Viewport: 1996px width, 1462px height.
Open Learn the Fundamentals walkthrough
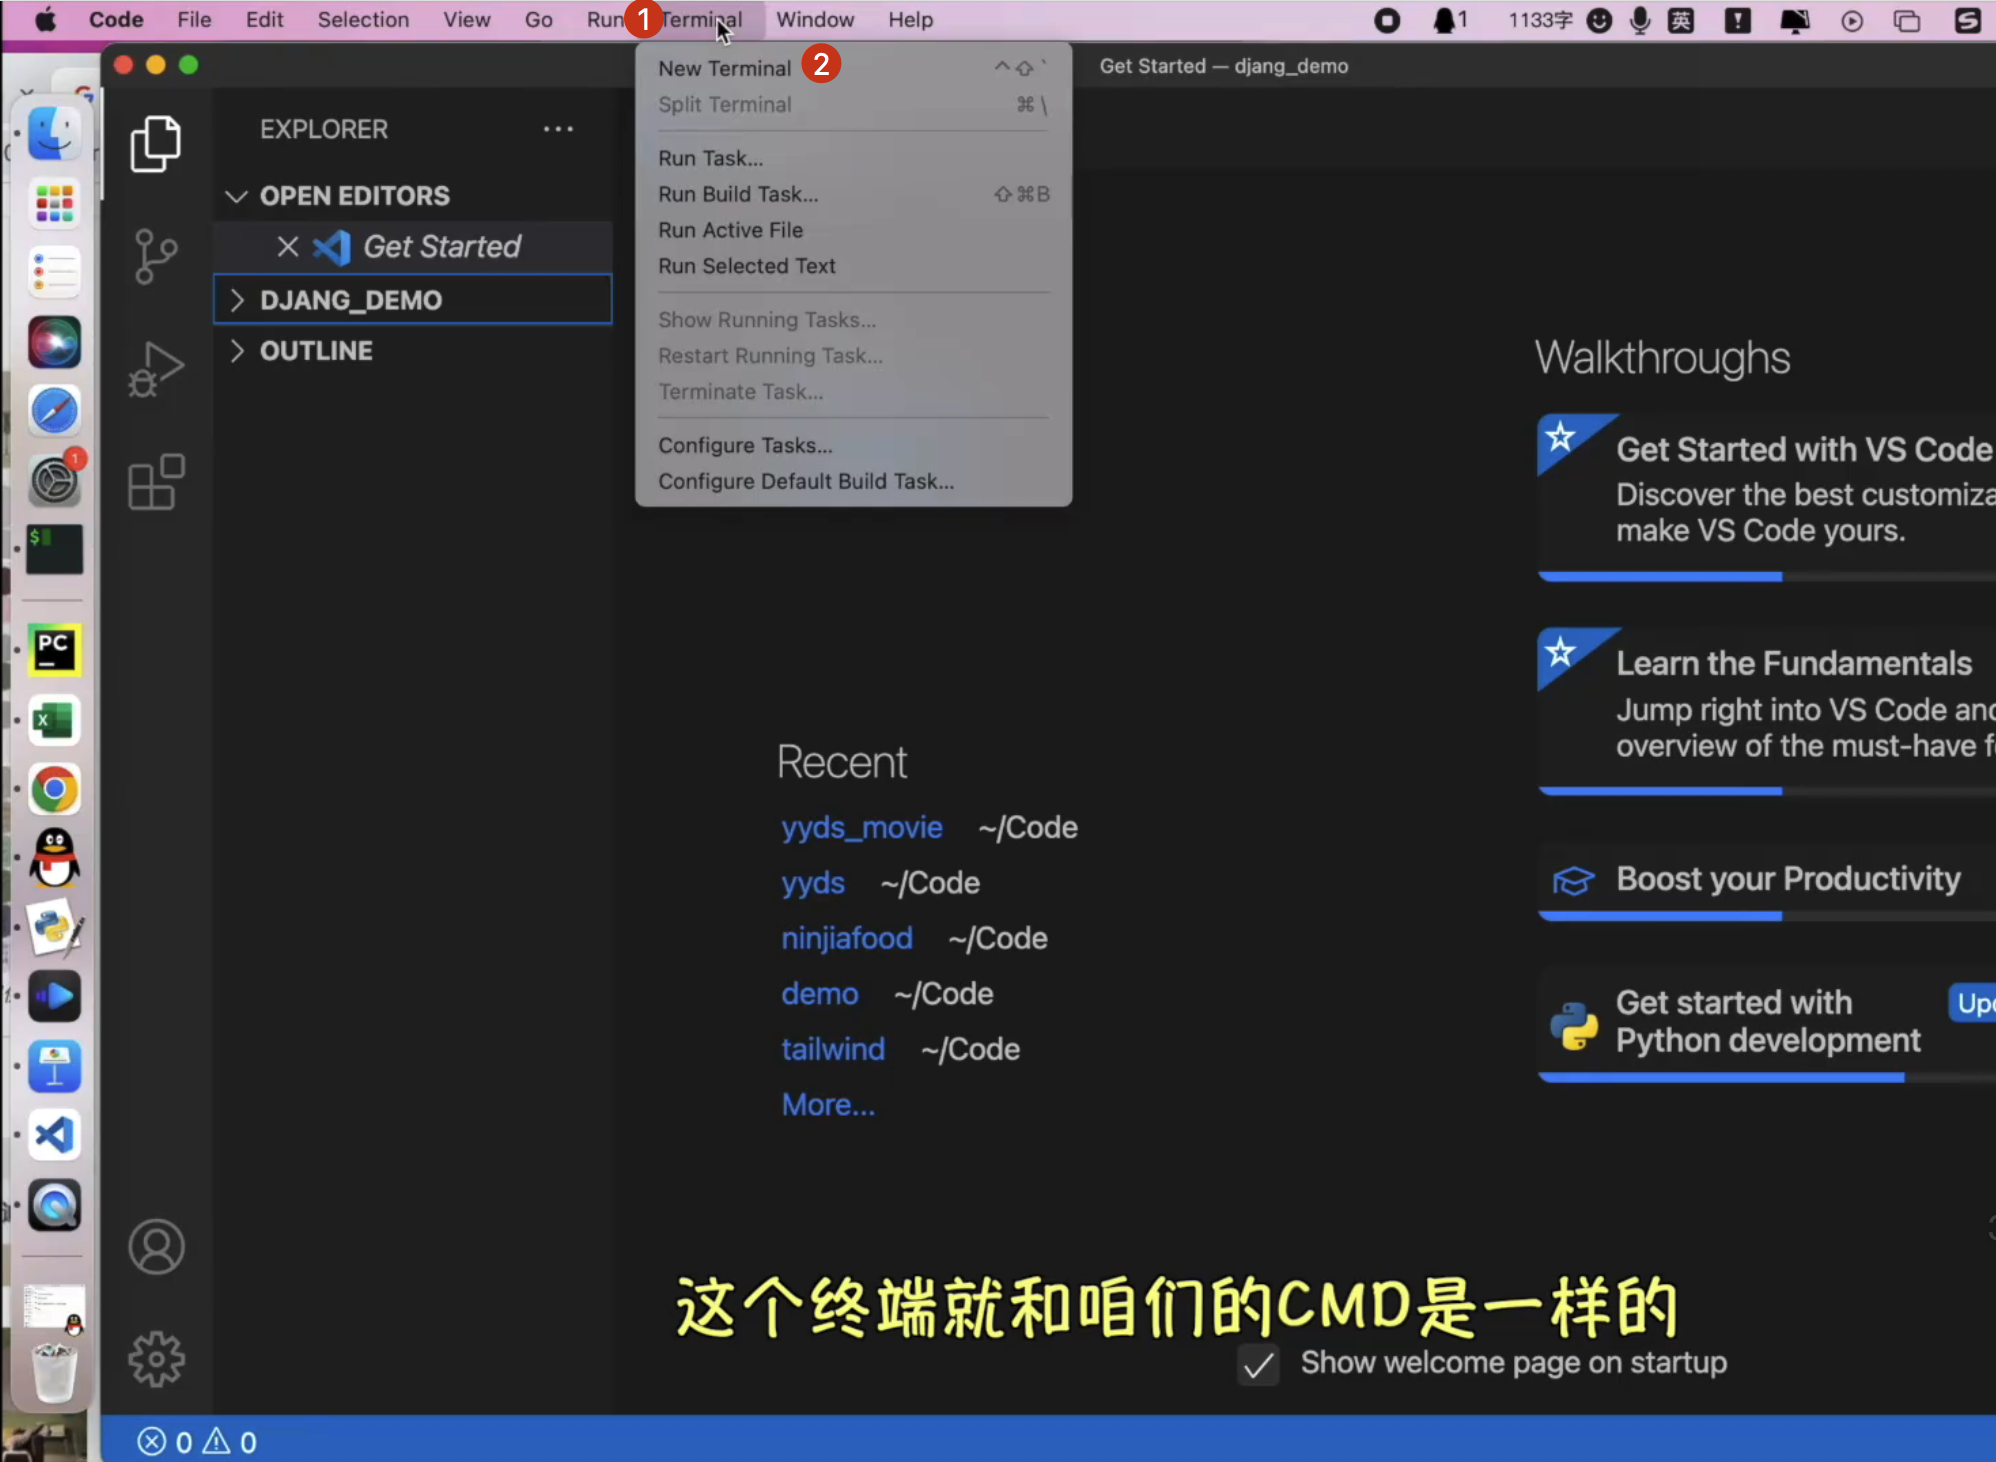click(x=1766, y=710)
